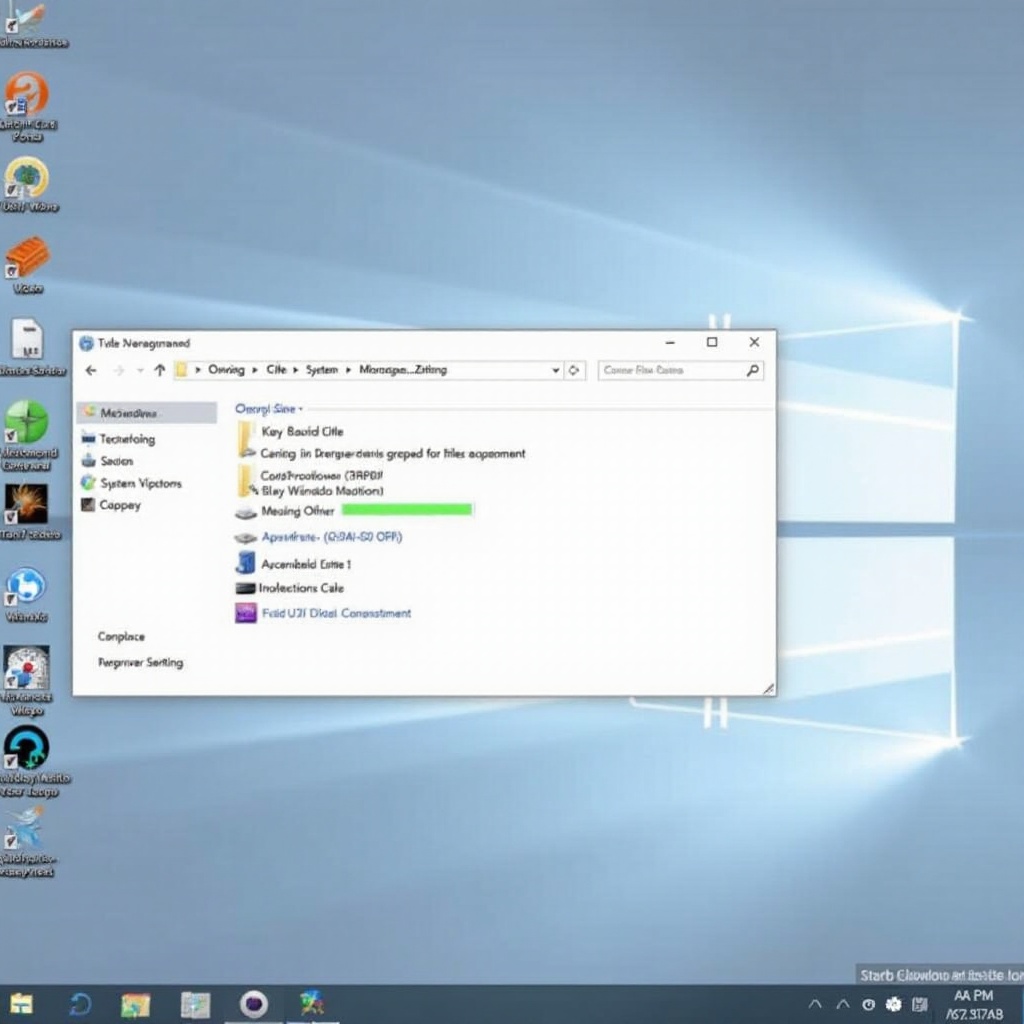
Task: Open the gear icon in system tray
Action: (893, 1004)
